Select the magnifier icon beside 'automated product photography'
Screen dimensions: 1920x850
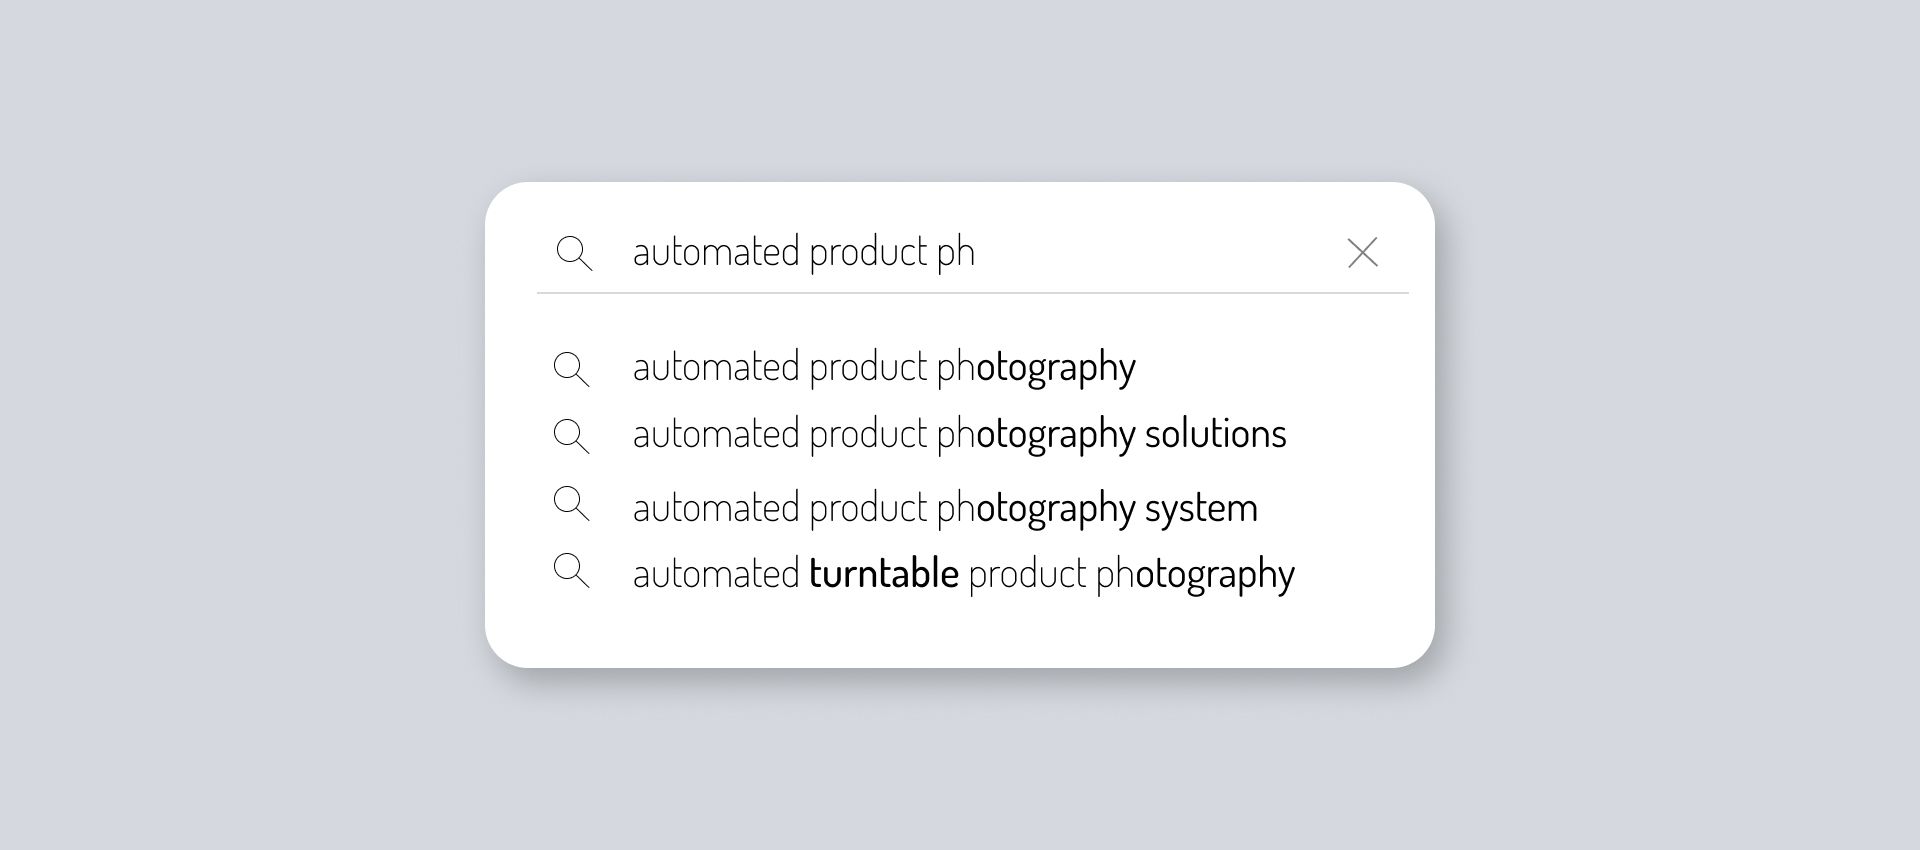[572, 369]
